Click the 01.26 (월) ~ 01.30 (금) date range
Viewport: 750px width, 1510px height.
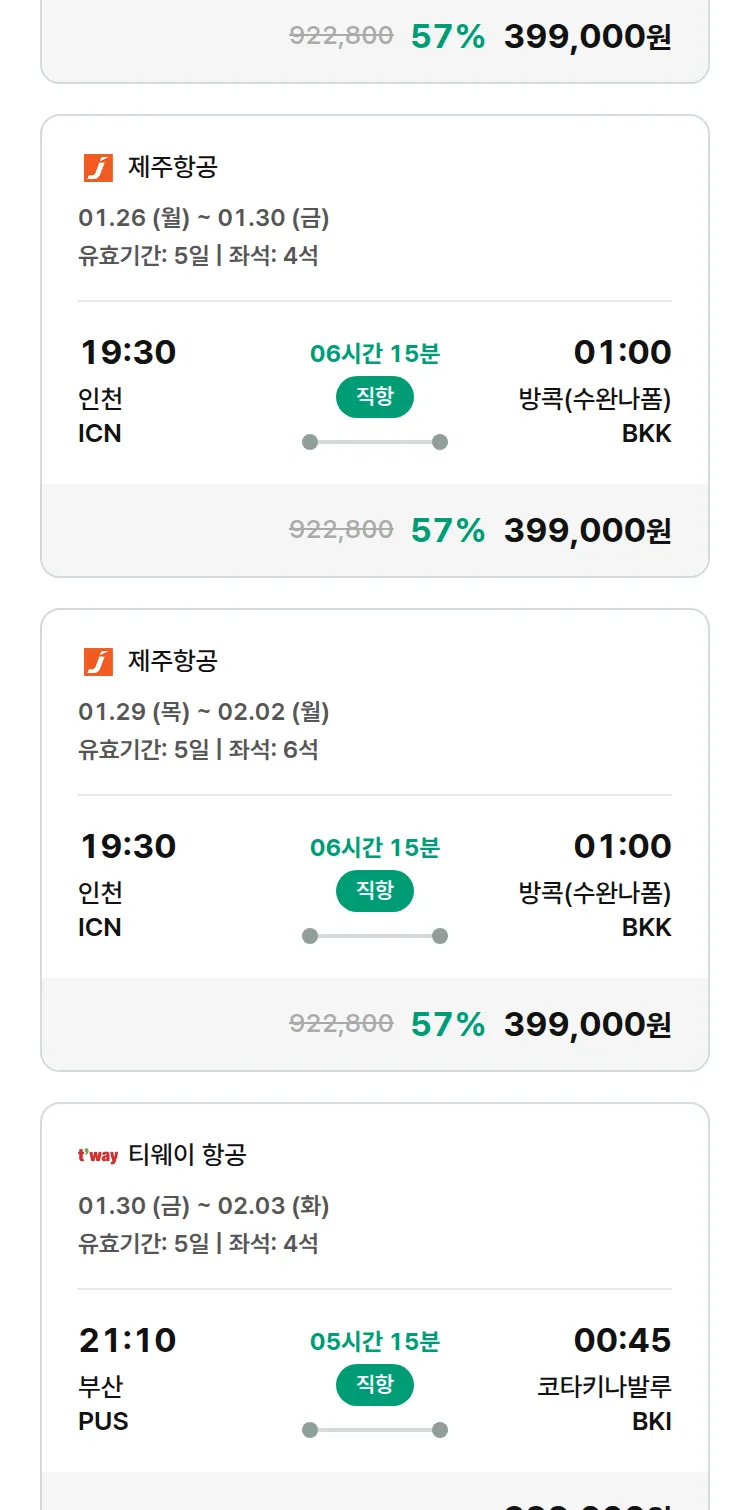coord(204,218)
